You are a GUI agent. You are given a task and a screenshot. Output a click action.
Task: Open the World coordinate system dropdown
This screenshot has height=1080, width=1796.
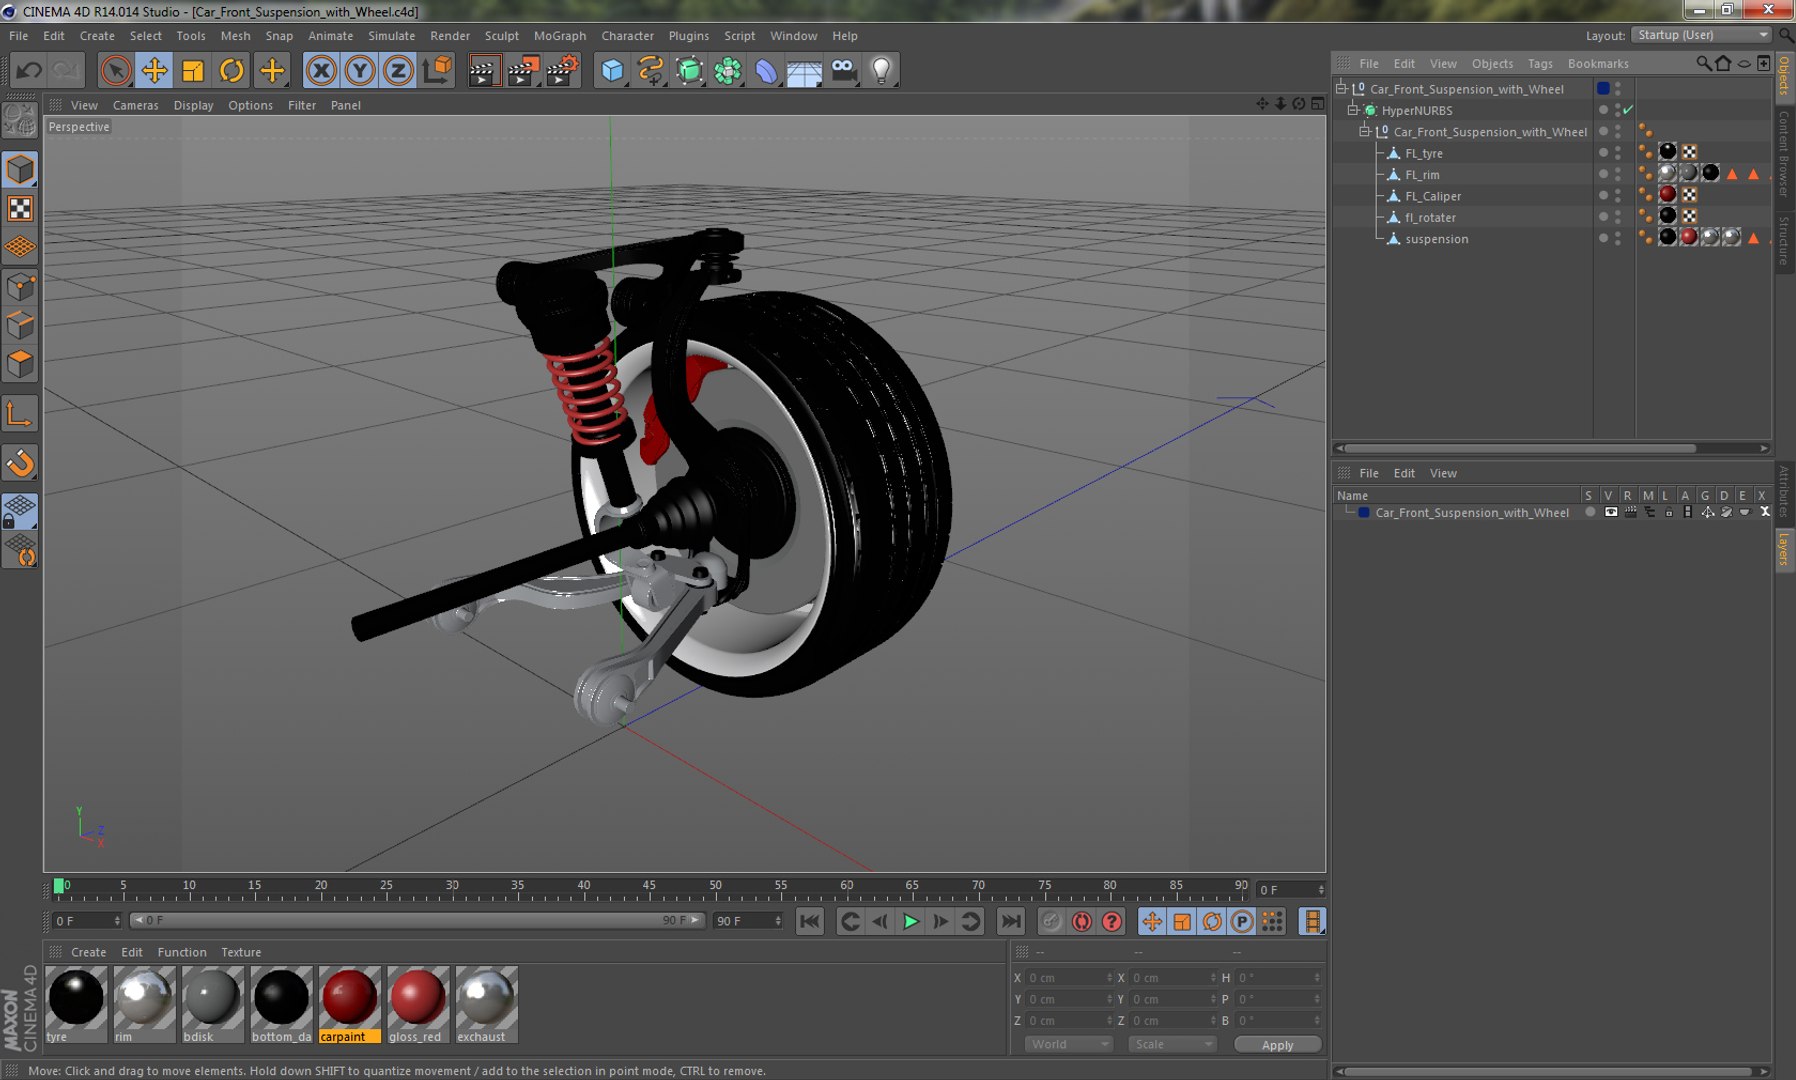[x=1069, y=1044]
